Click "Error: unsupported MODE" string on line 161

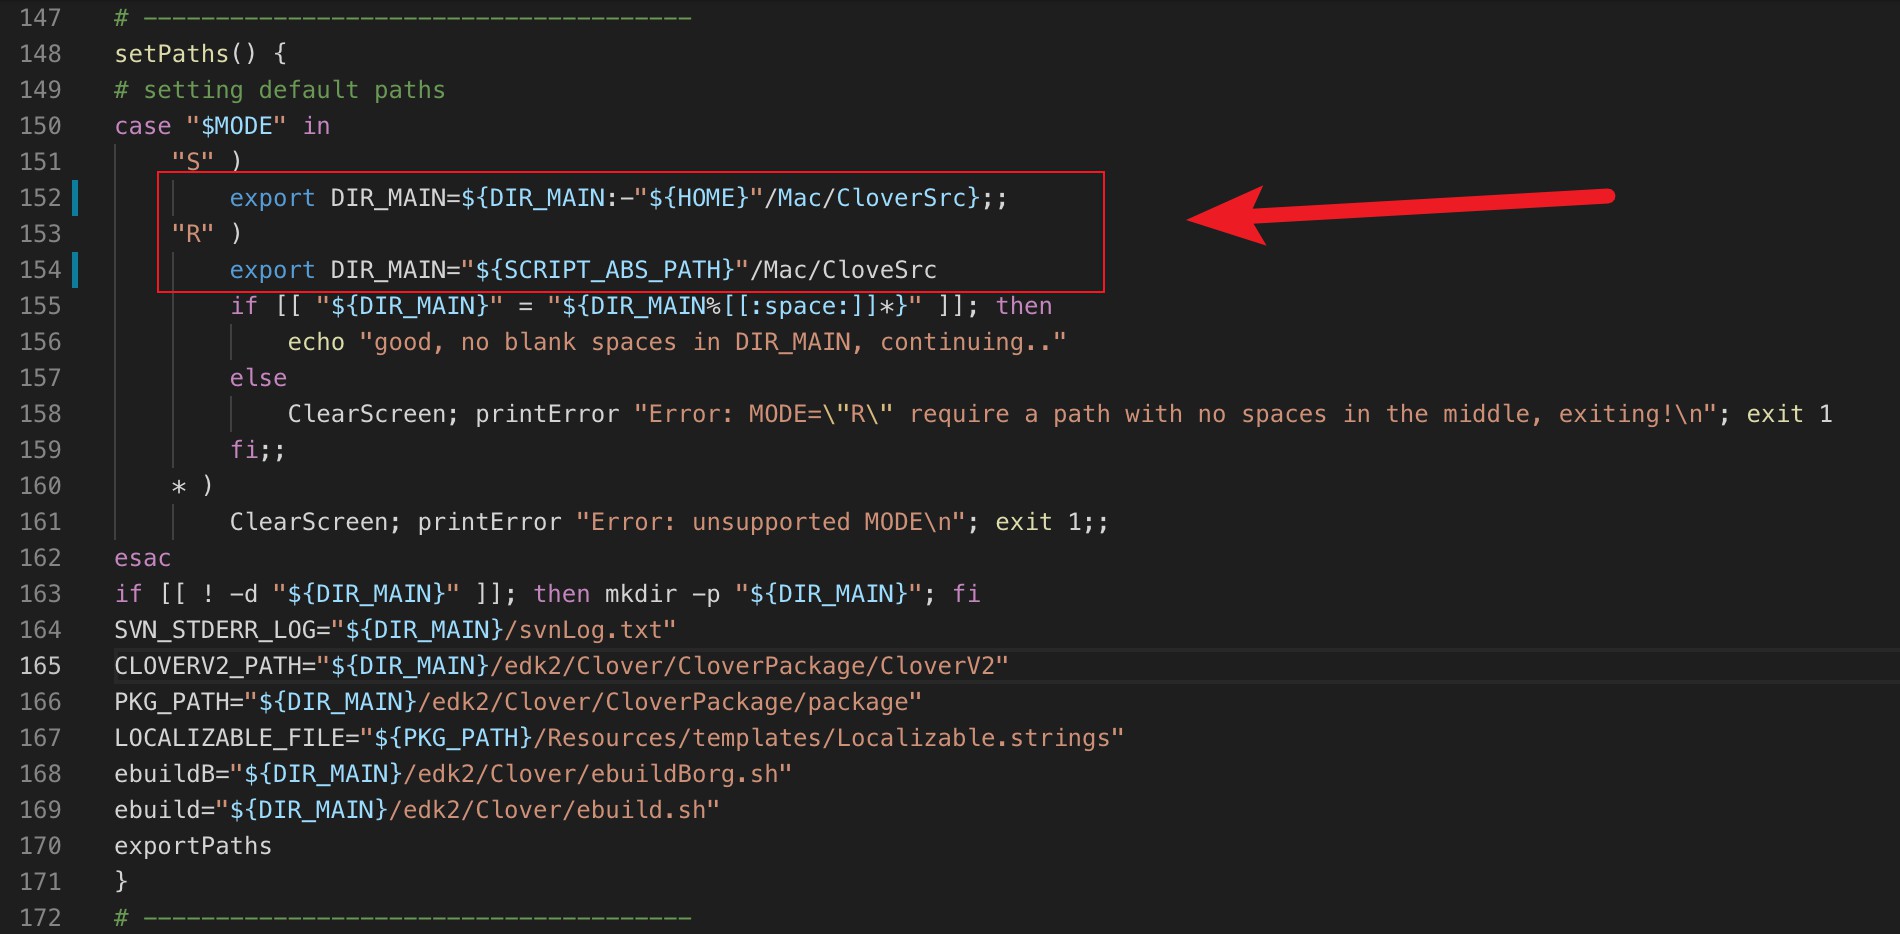(x=770, y=522)
